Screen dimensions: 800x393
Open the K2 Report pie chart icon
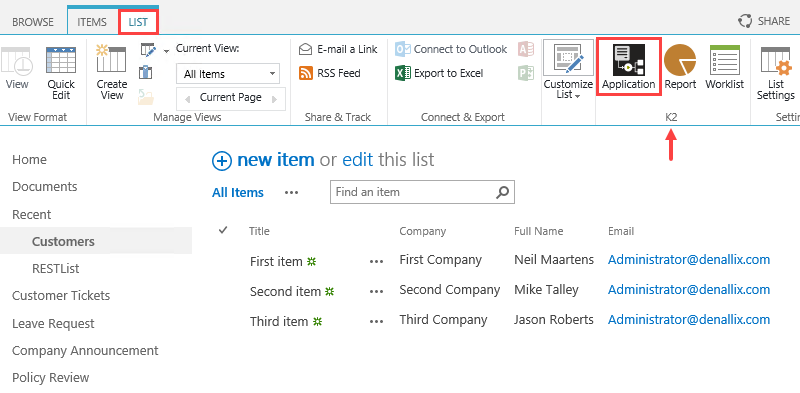(680, 60)
